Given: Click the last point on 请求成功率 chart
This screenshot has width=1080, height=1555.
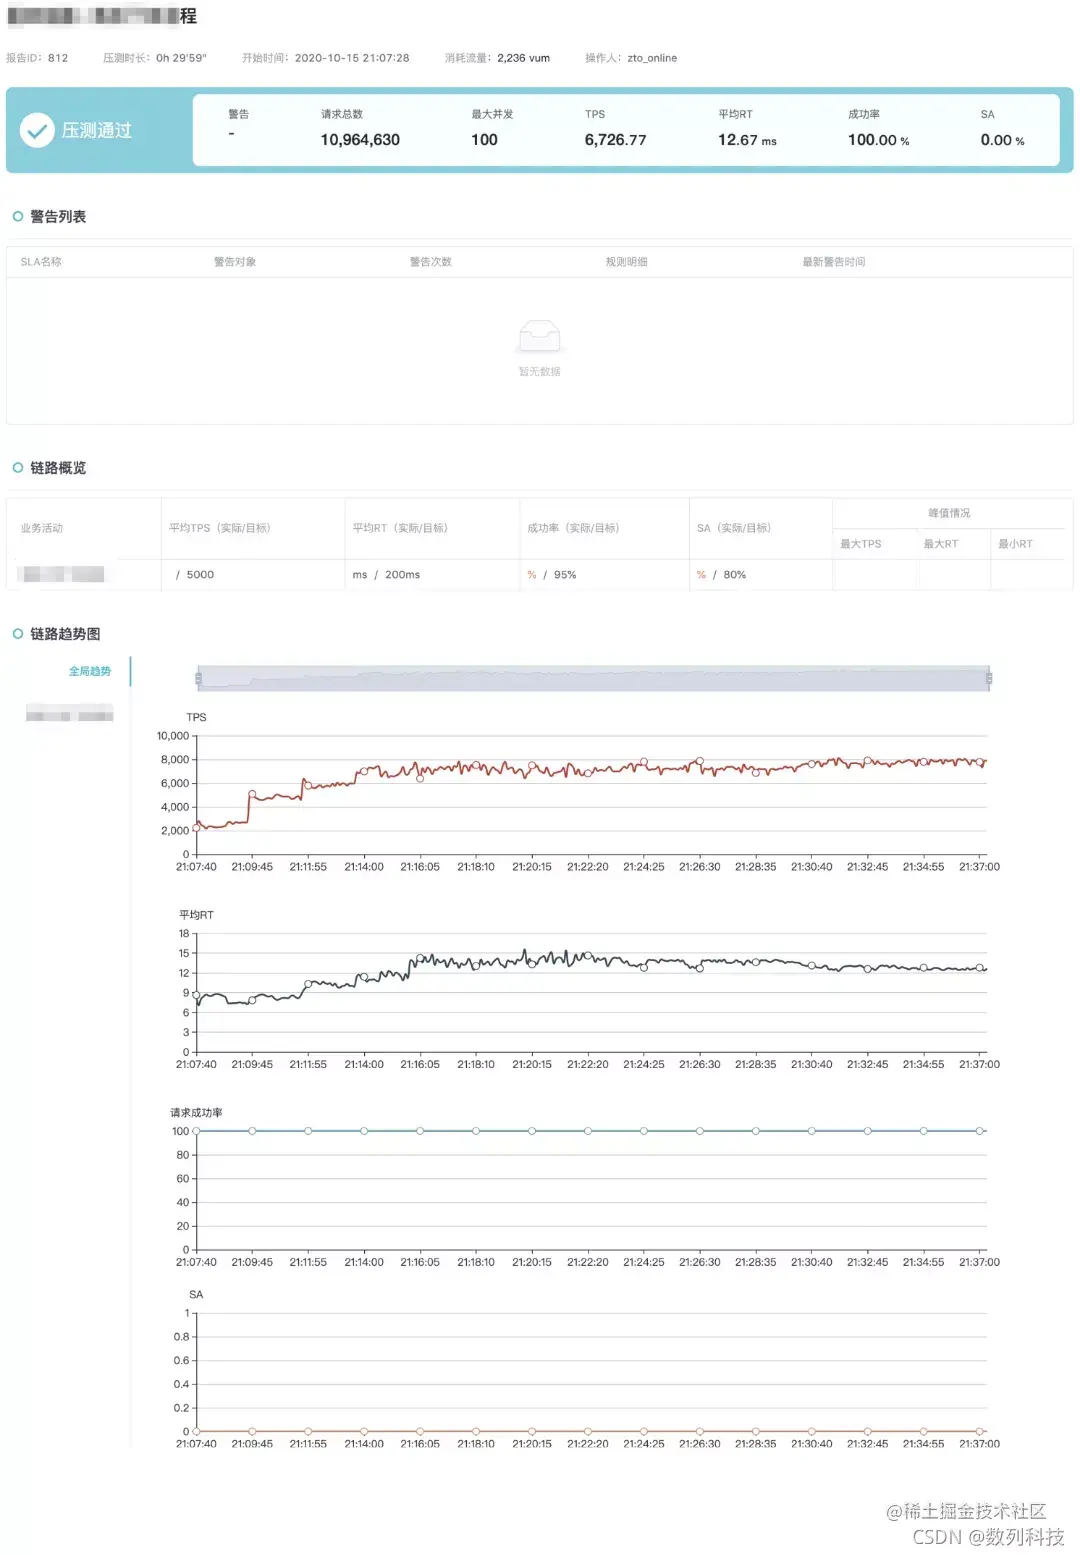Looking at the screenshot, I should [x=980, y=1131].
